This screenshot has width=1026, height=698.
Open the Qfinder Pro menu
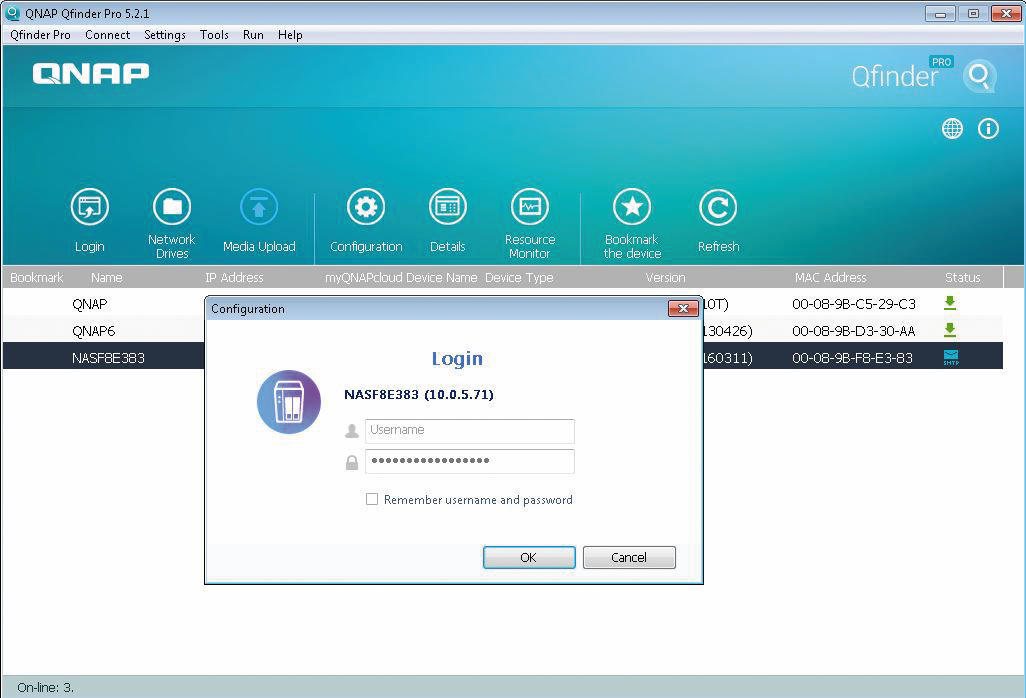40,35
